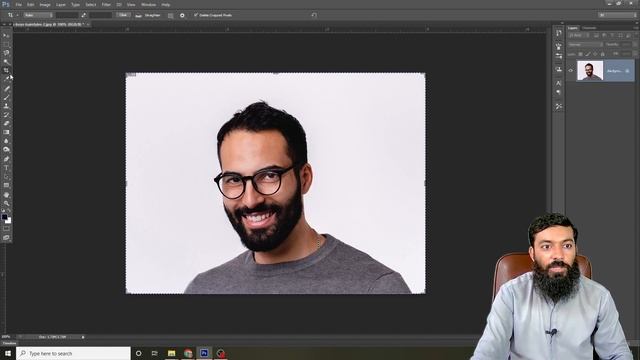Open the Normal blend mode dropdown
Image resolution: width=640 pixels, height=360 pixels.
pos(585,44)
